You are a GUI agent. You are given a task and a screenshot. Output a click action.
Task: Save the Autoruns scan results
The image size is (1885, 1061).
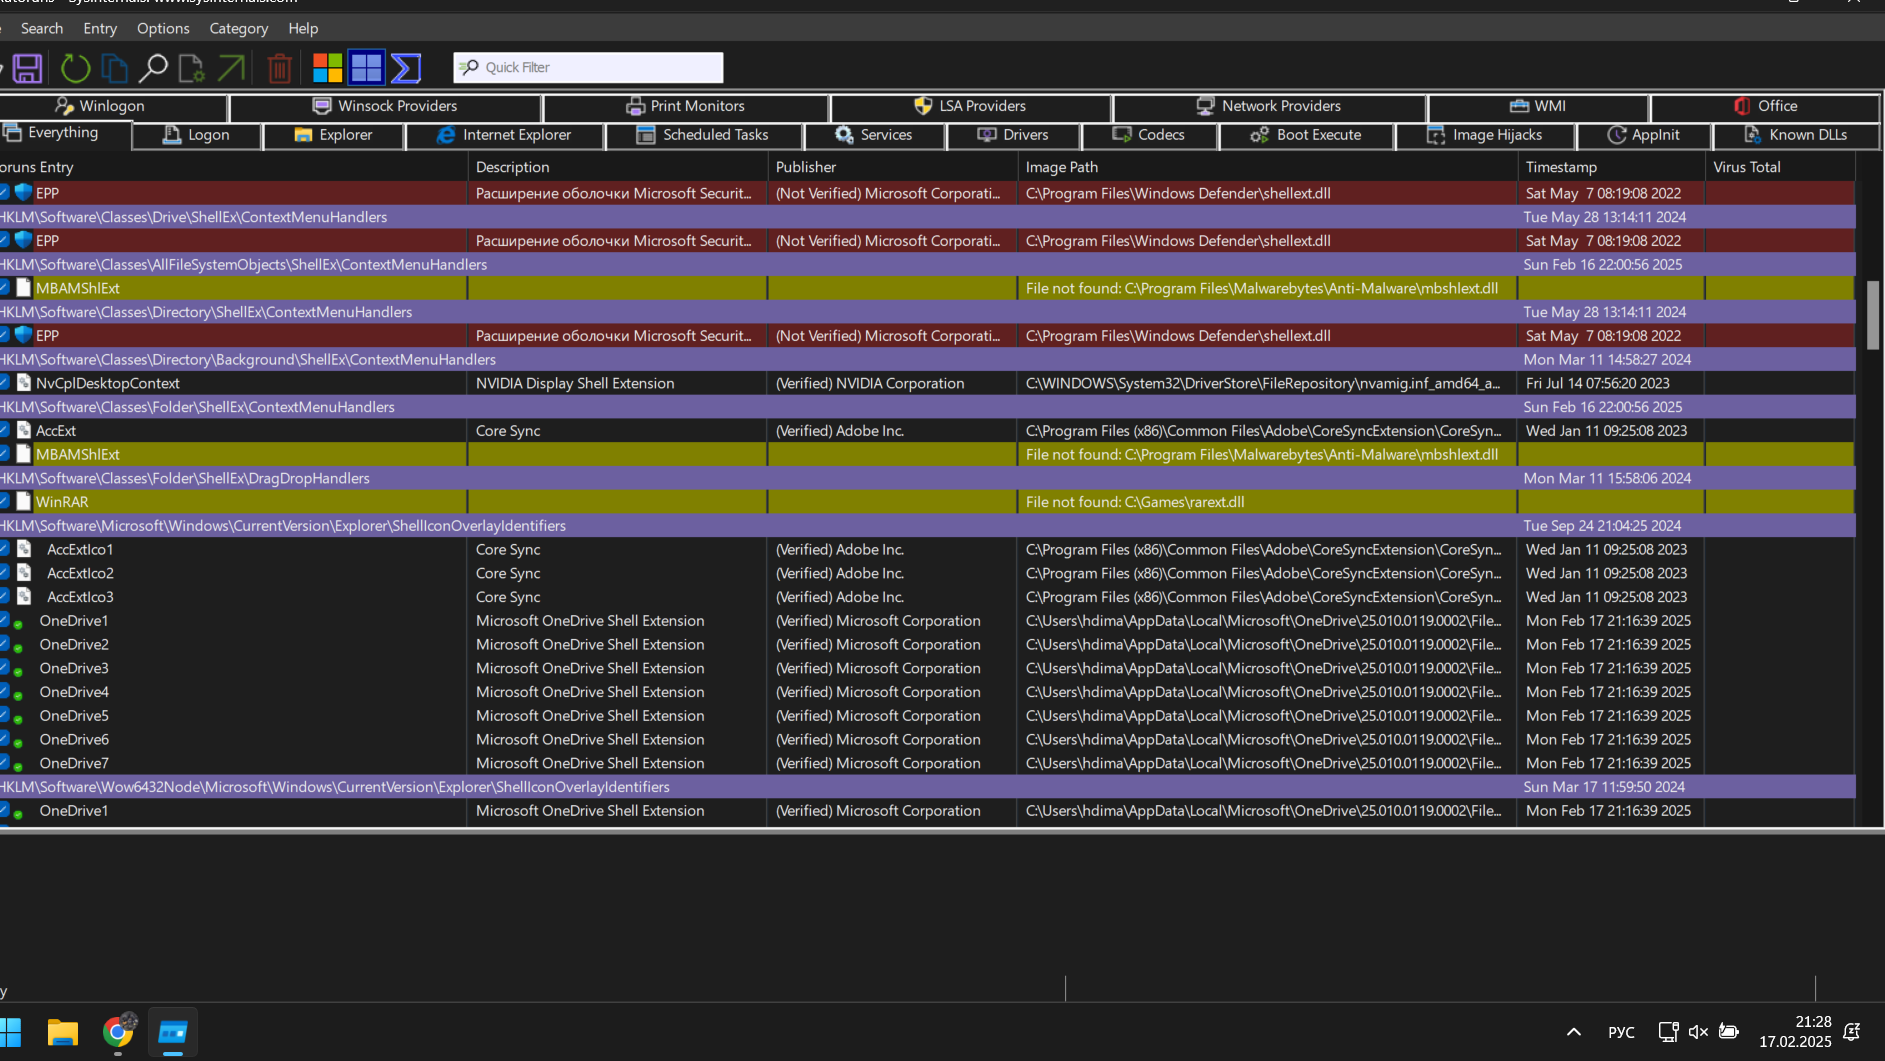coord(27,68)
